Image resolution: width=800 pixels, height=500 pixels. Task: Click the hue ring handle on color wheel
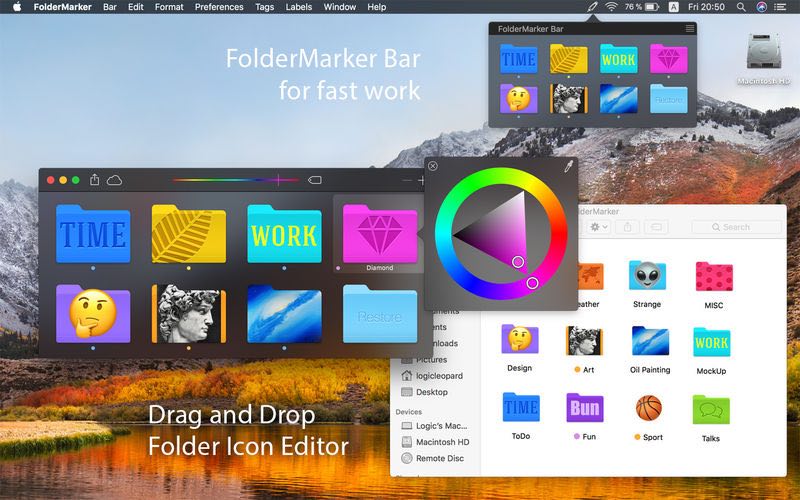[x=532, y=283]
